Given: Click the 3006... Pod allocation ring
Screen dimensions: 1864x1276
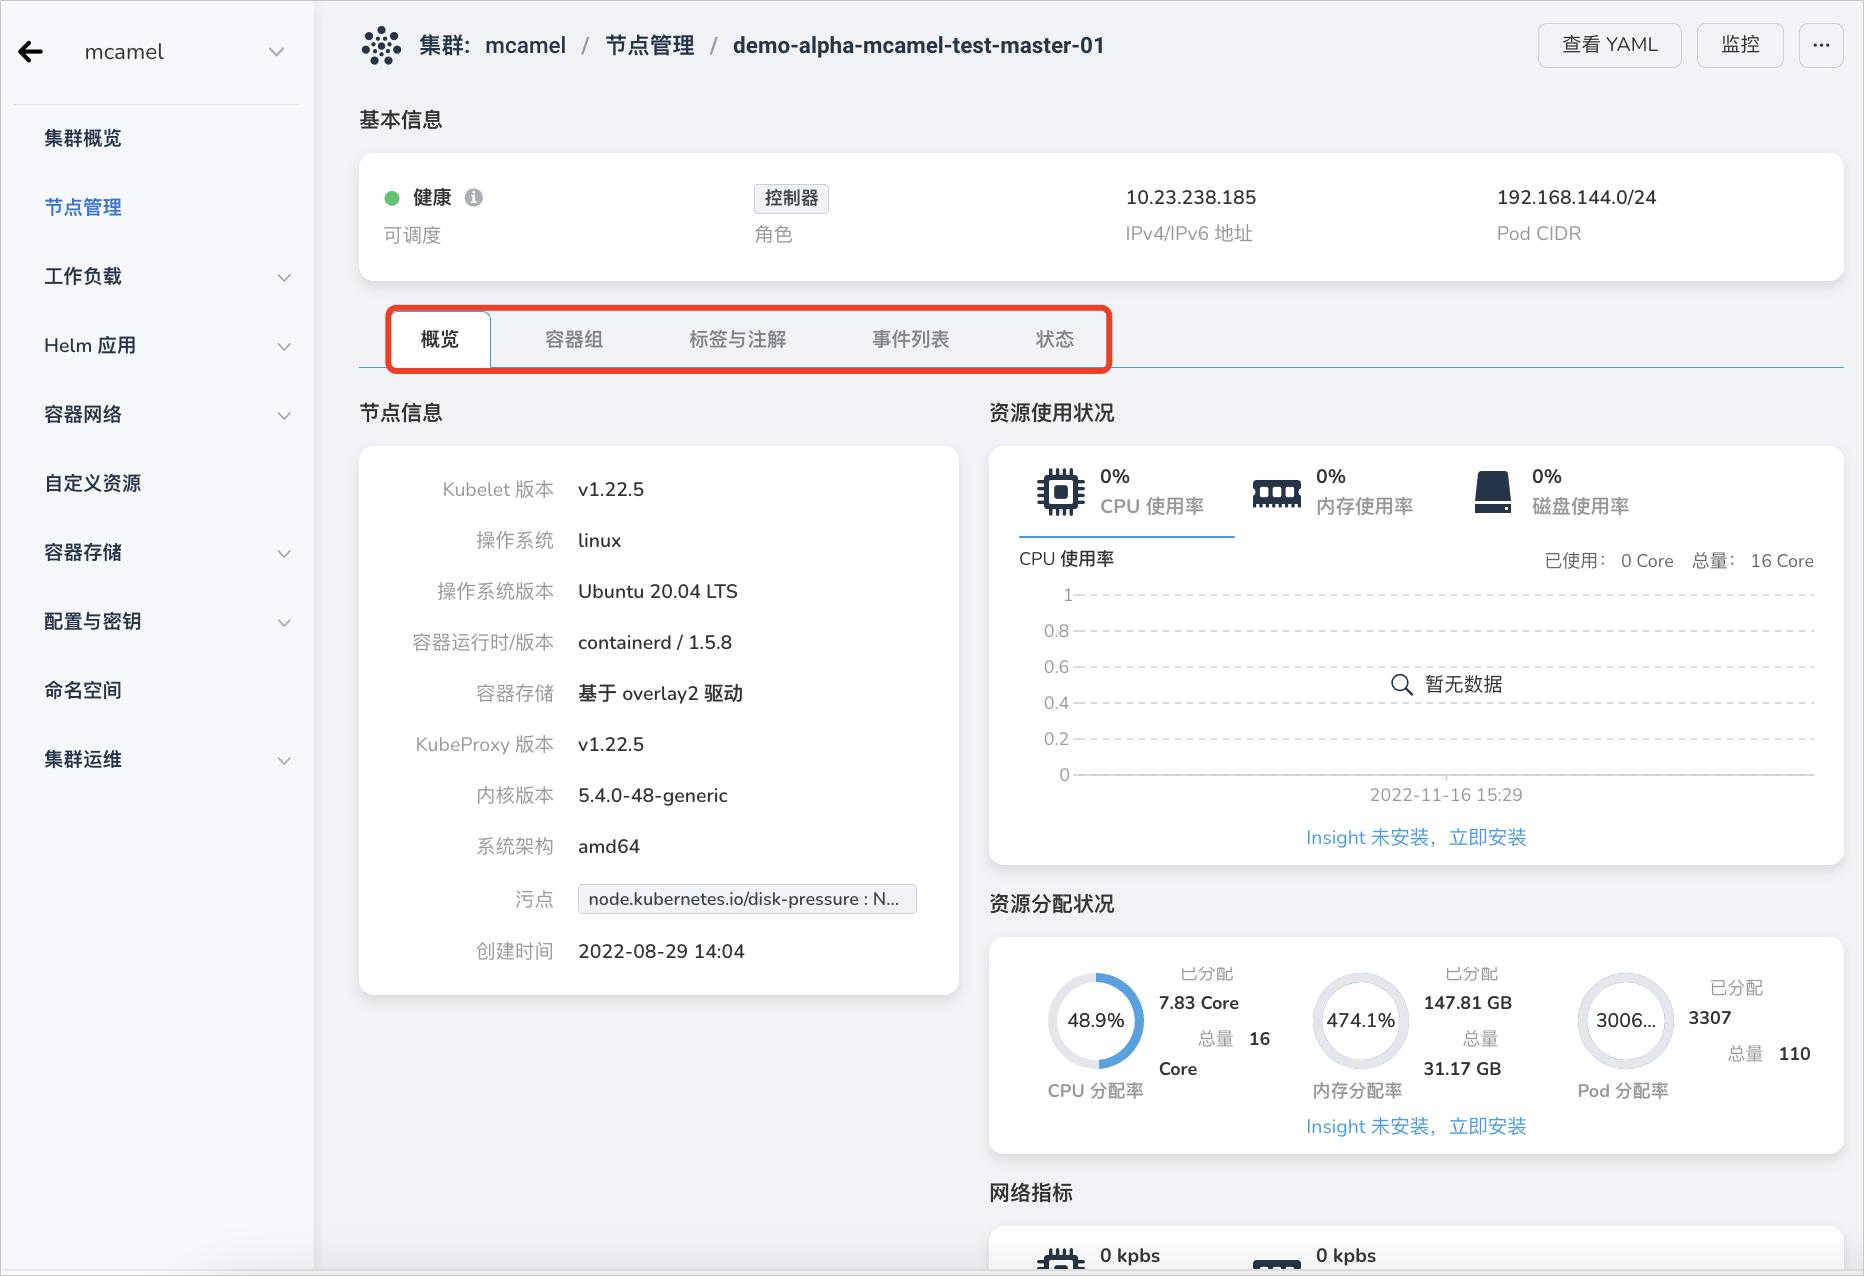Looking at the screenshot, I should pos(1626,1021).
